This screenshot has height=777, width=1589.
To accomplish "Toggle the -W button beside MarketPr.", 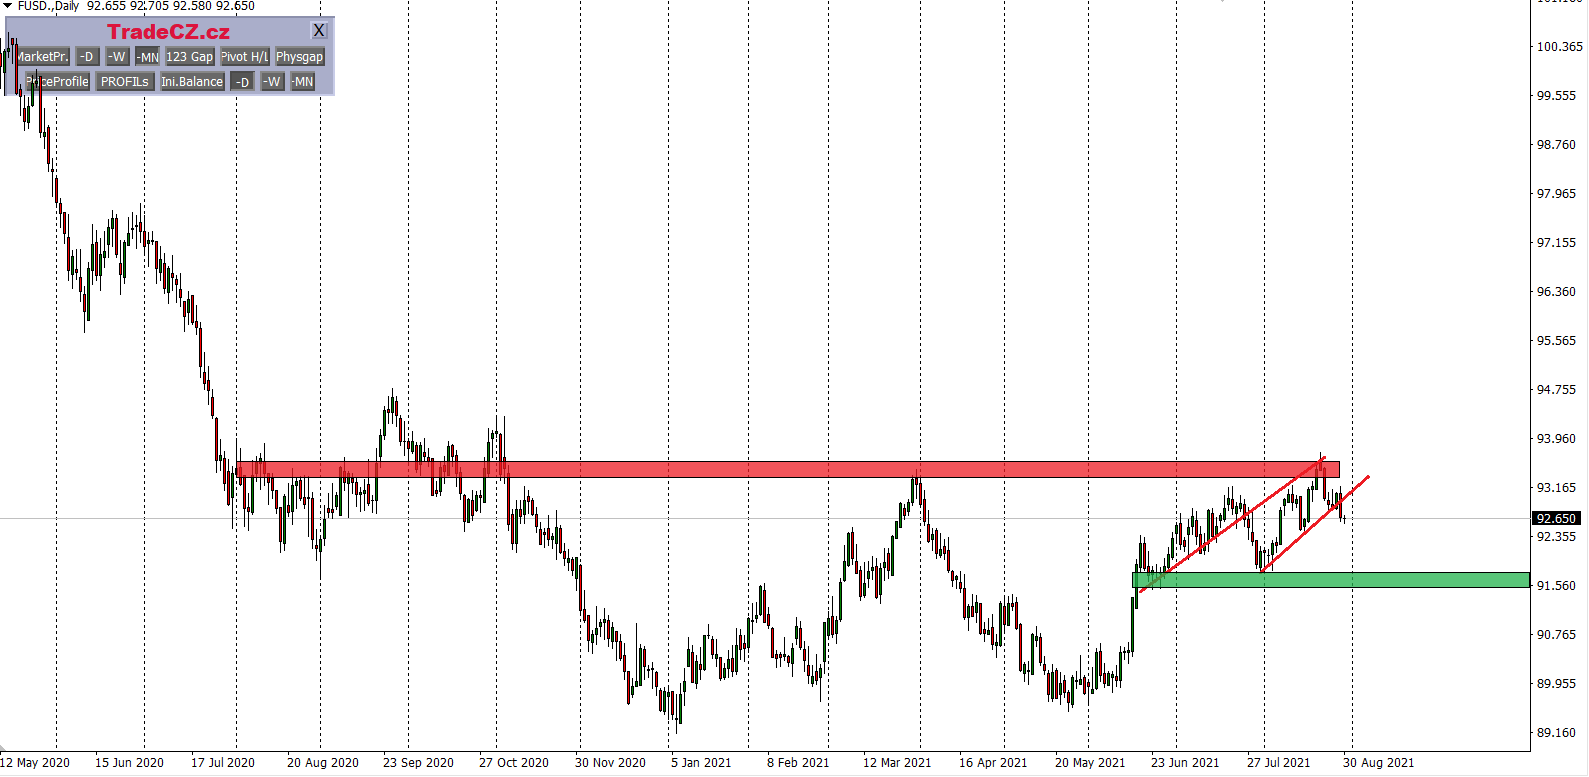I will [x=117, y=57].
